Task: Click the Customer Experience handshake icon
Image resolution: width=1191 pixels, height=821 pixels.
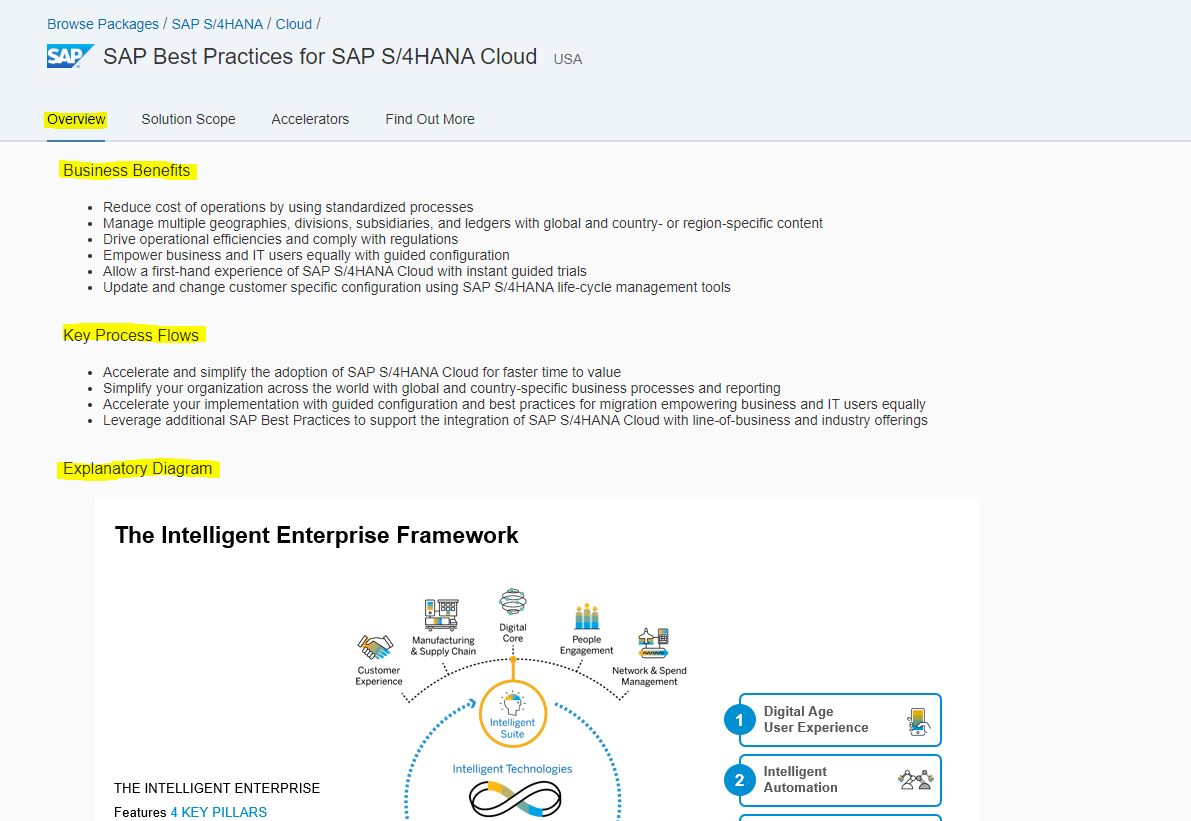Action: coord(375,647)
